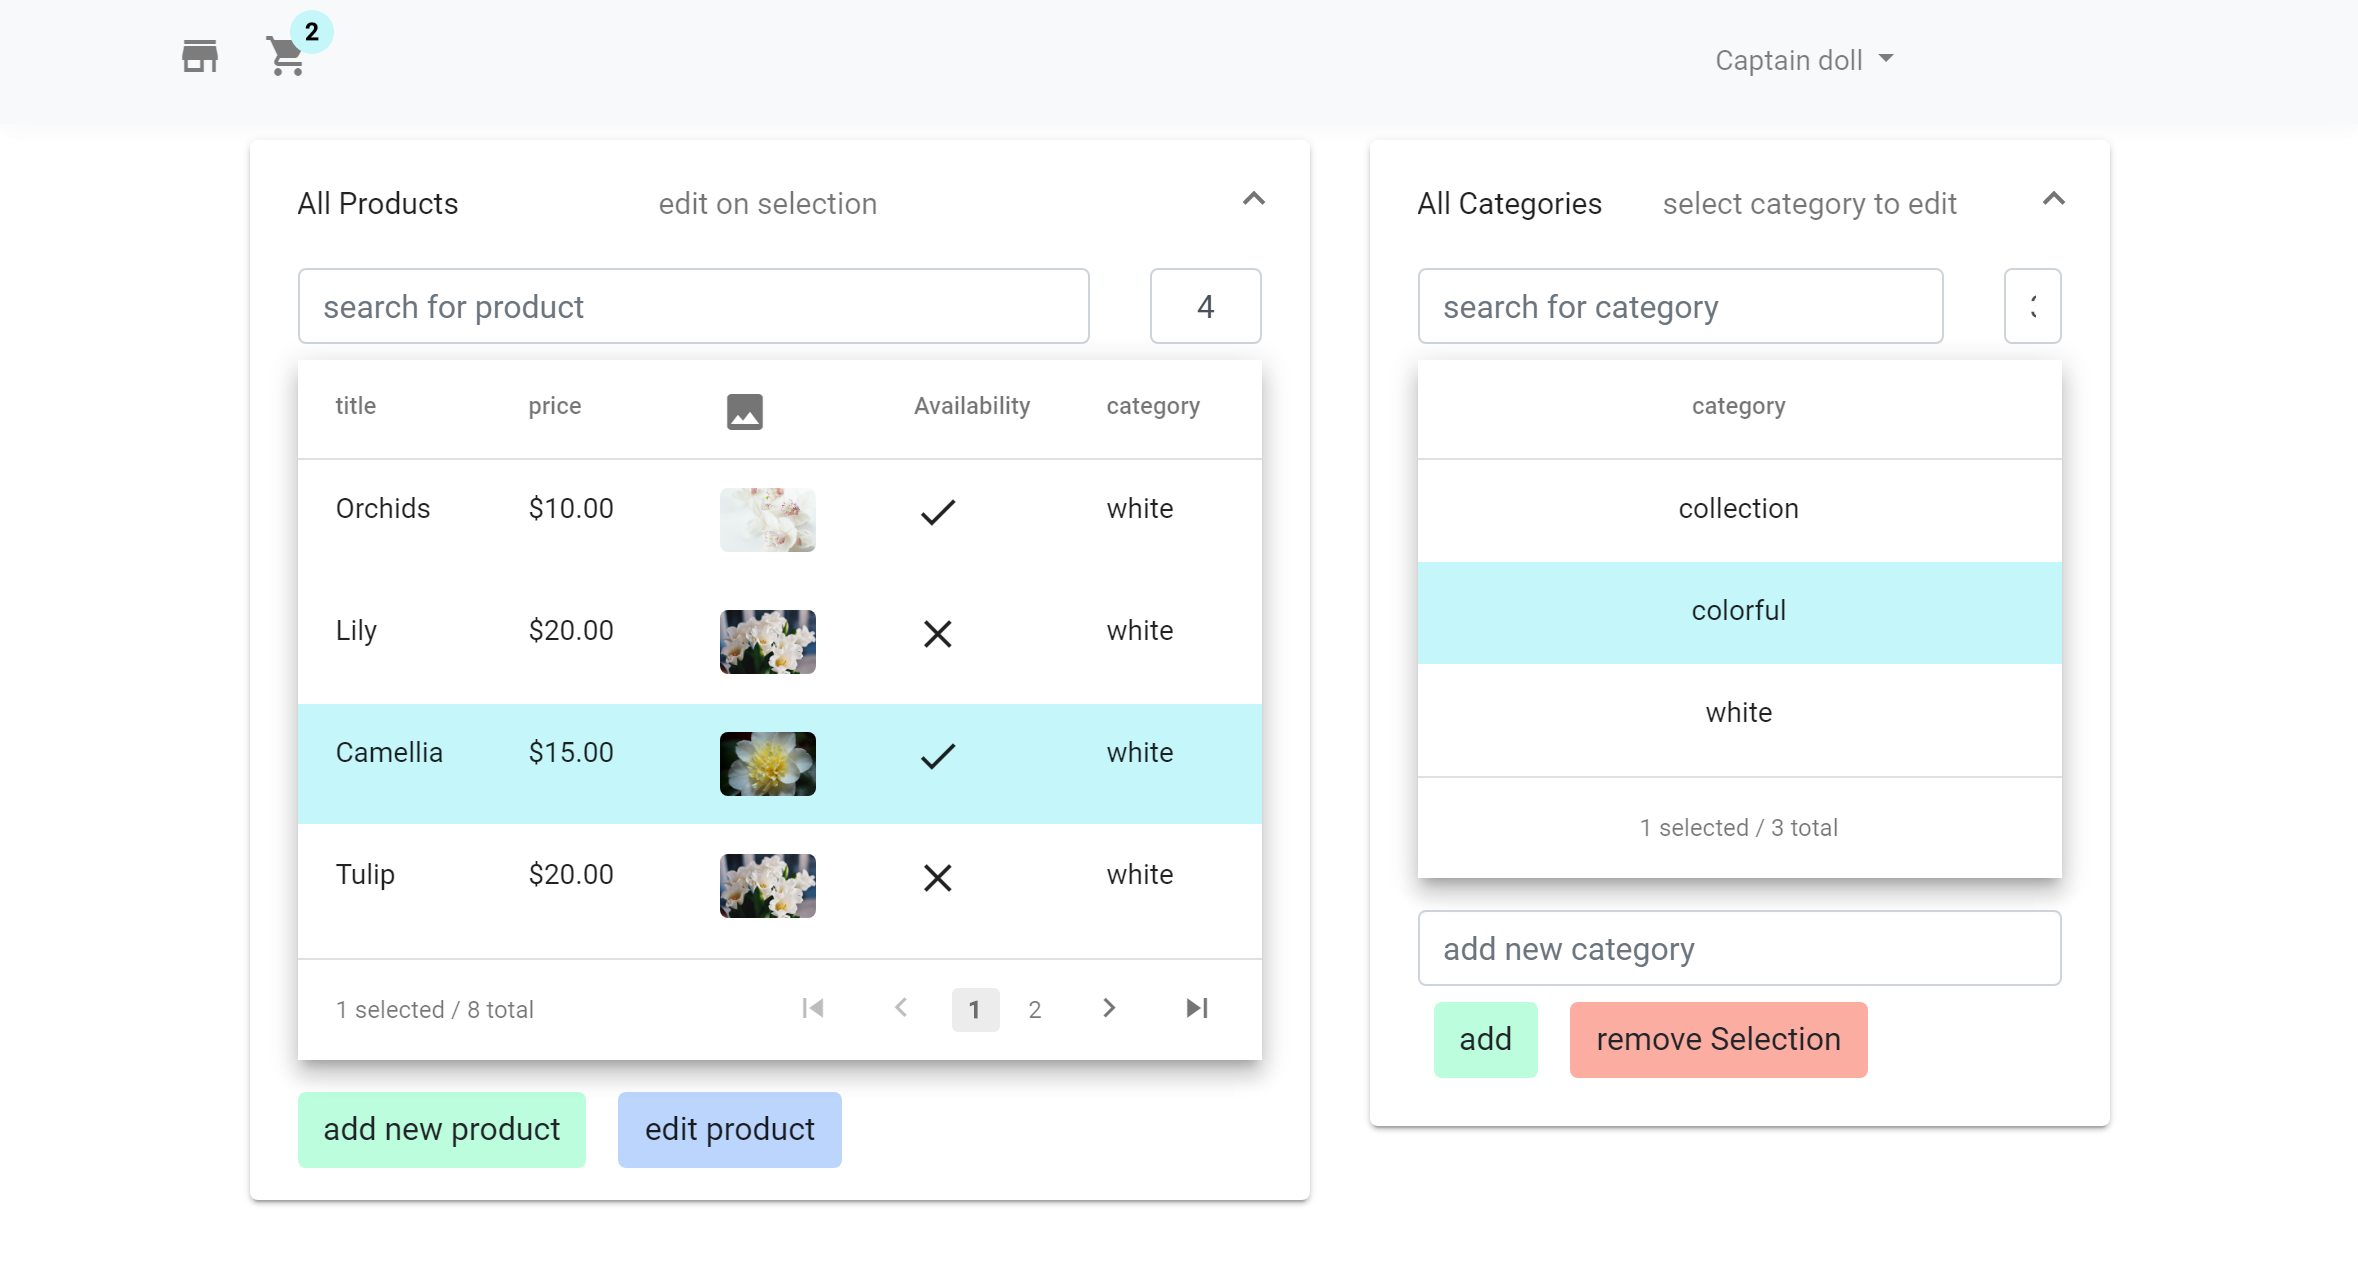Focus the search for product field
Viewport: 2358px width, 1280px height.
click(x=693, y=306)
